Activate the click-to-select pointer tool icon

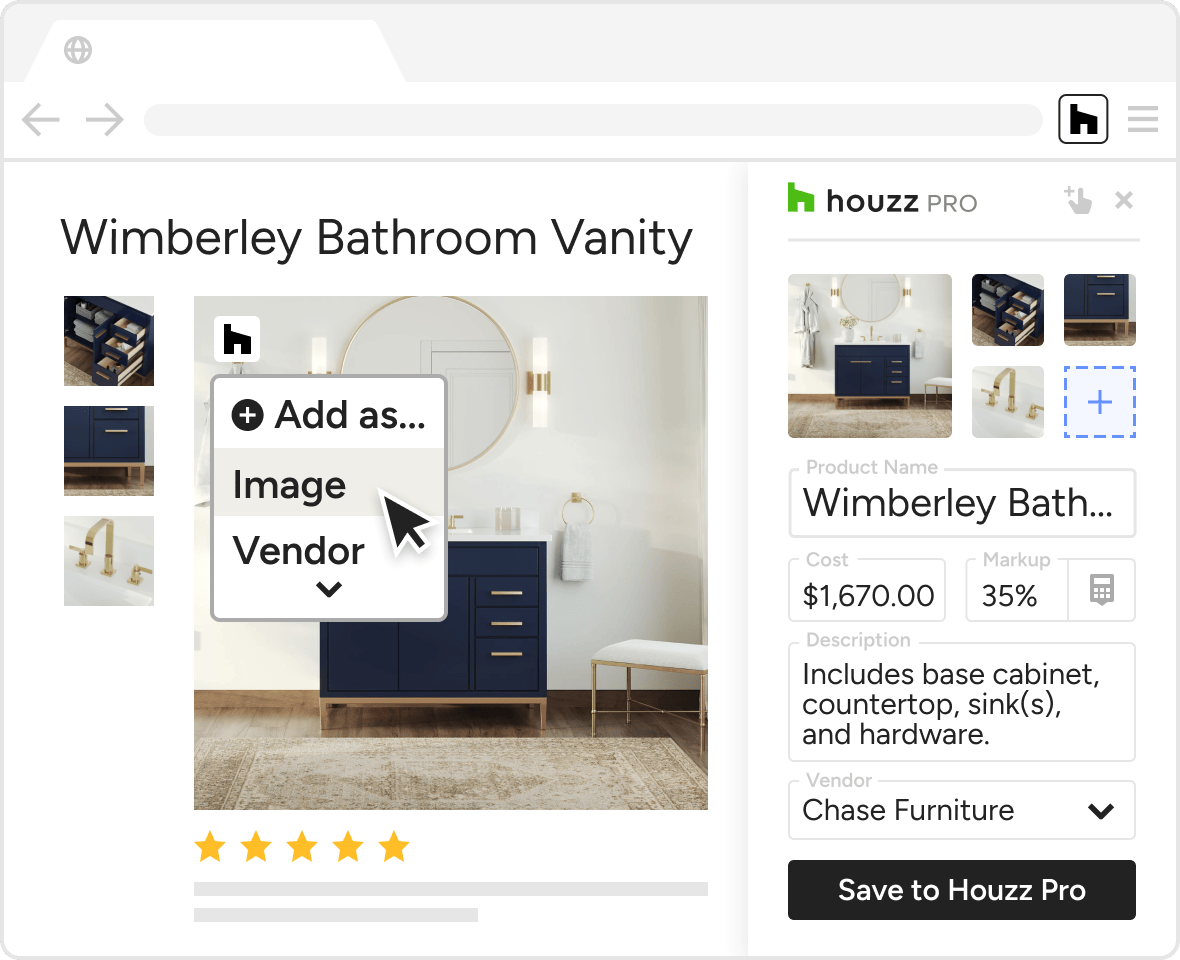pyautogui.click(x=1078, y=200)
